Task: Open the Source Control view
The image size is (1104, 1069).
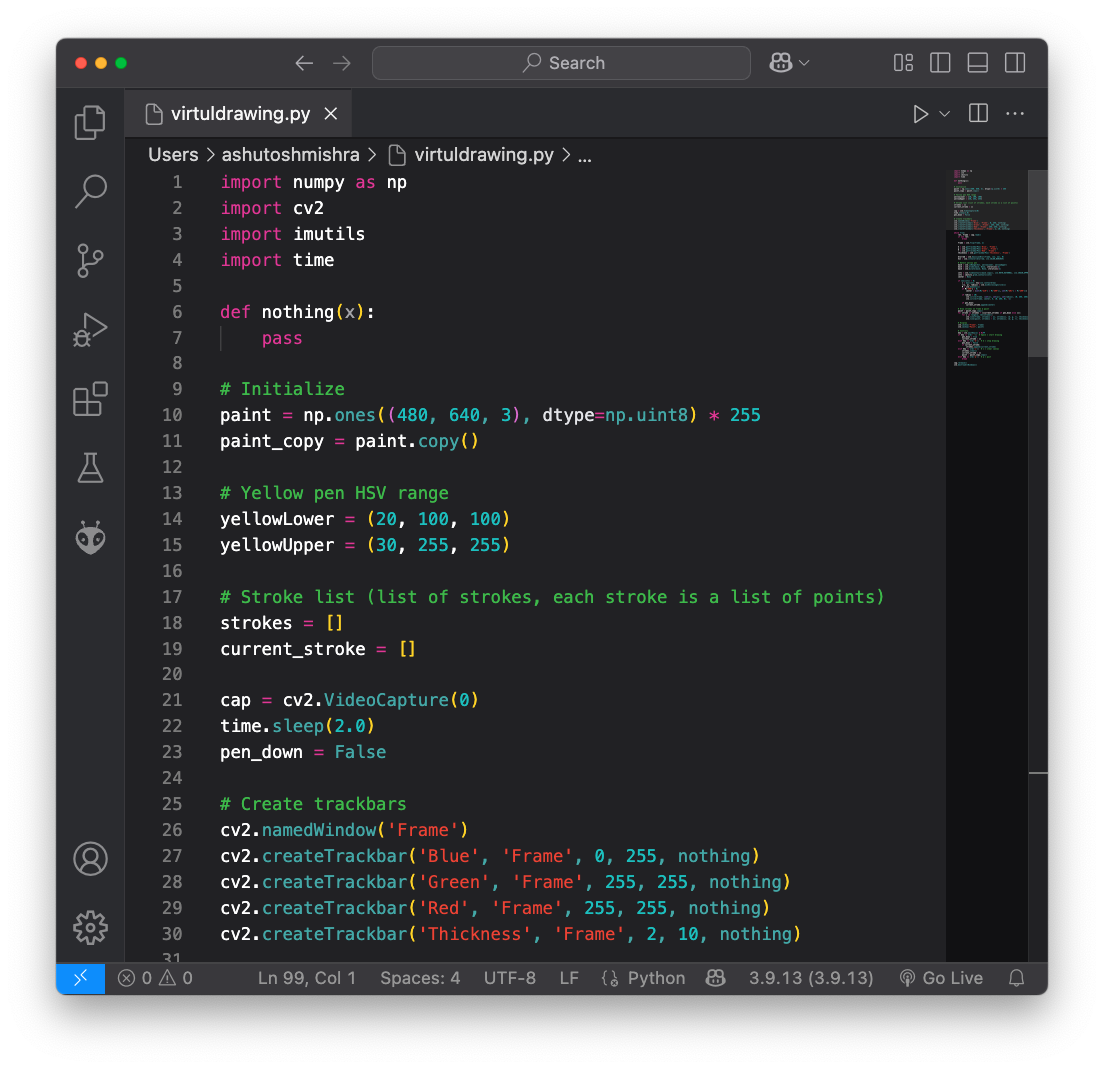Action: [x=90, y=260]
